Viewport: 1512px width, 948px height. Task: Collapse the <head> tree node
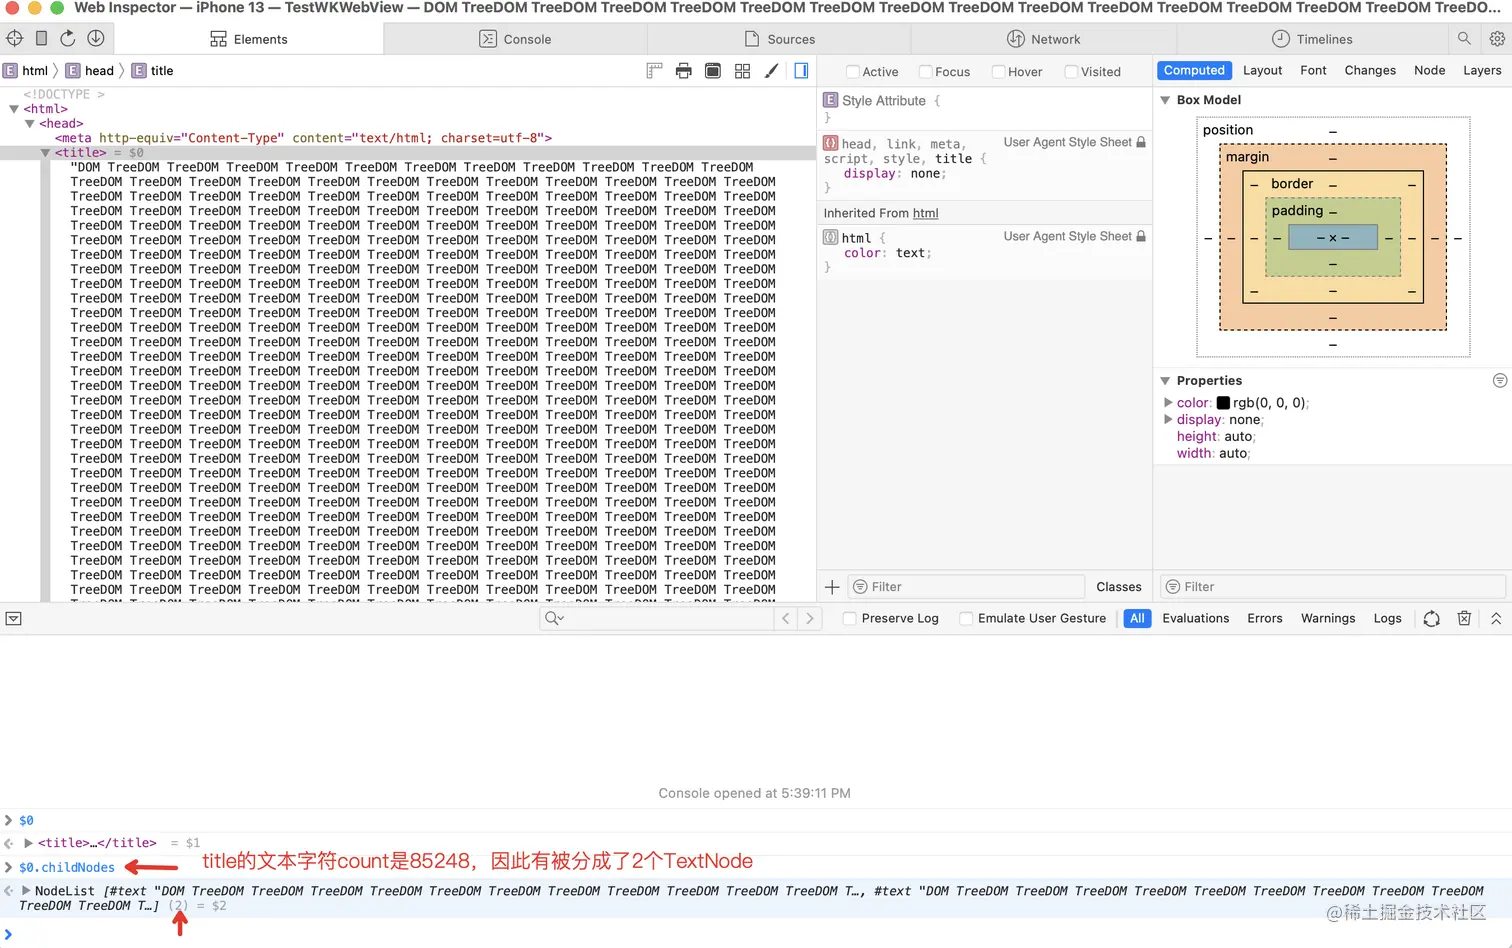[30, 124]
